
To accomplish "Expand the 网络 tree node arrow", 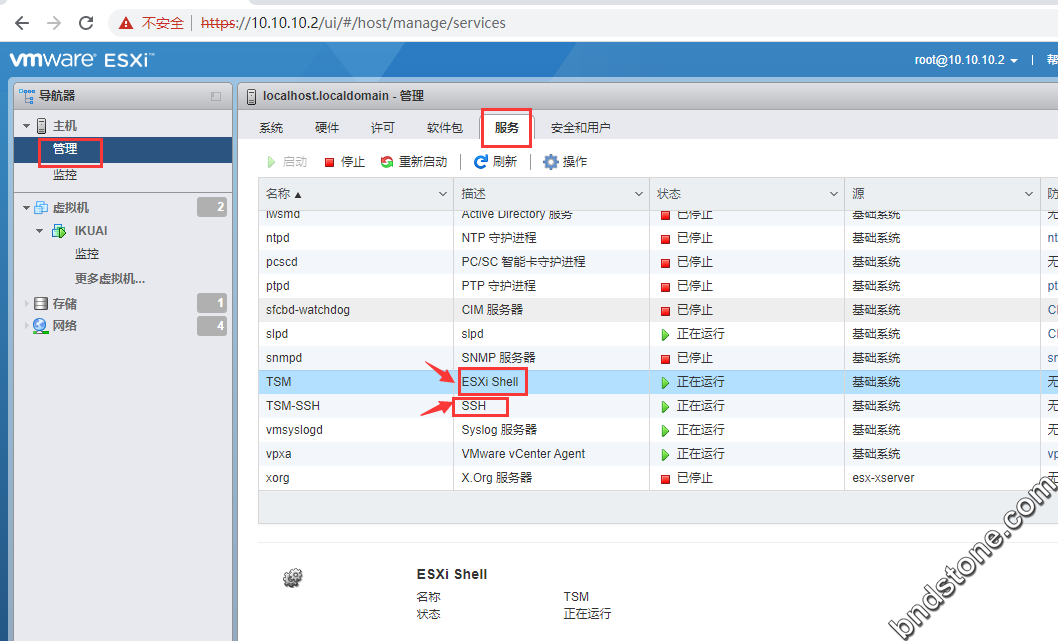I will 27,326.
